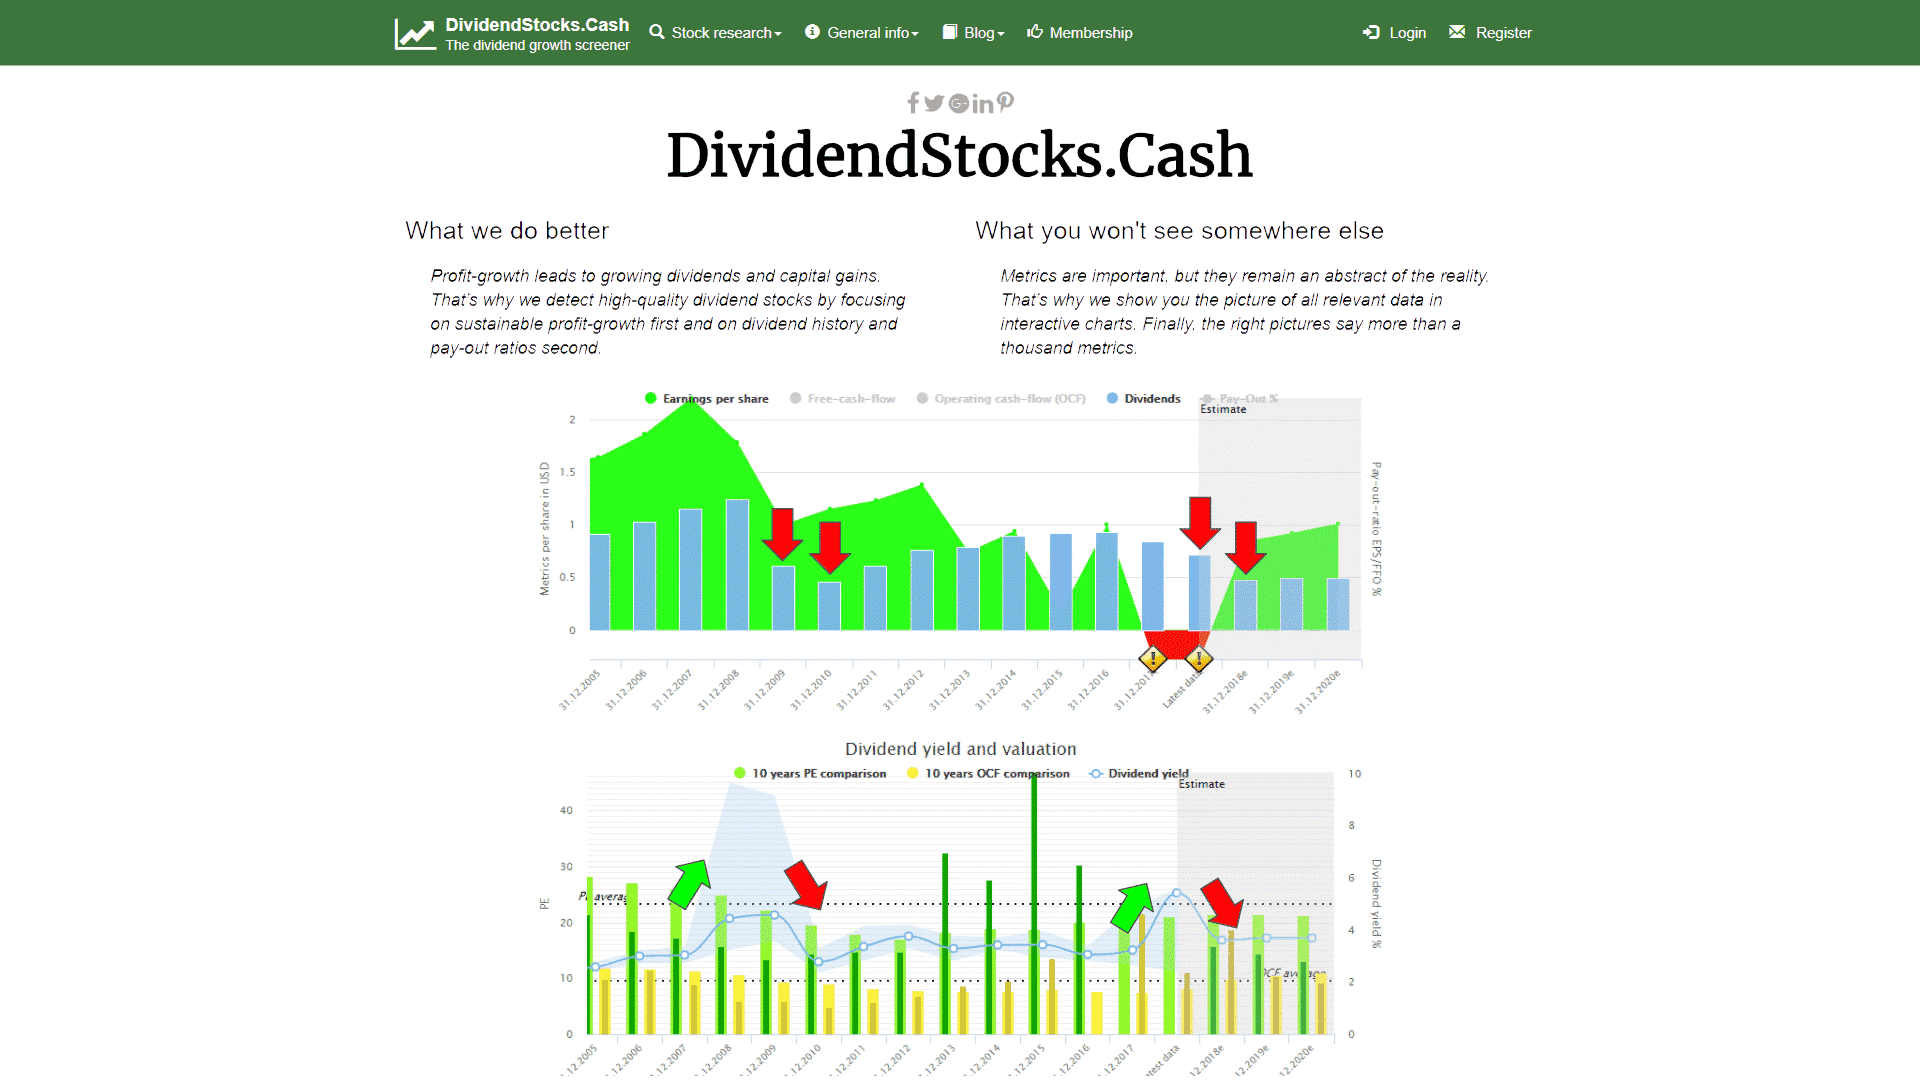Expand the General info dropdown caret
1920x1080 pixels.
pos(915,34)
